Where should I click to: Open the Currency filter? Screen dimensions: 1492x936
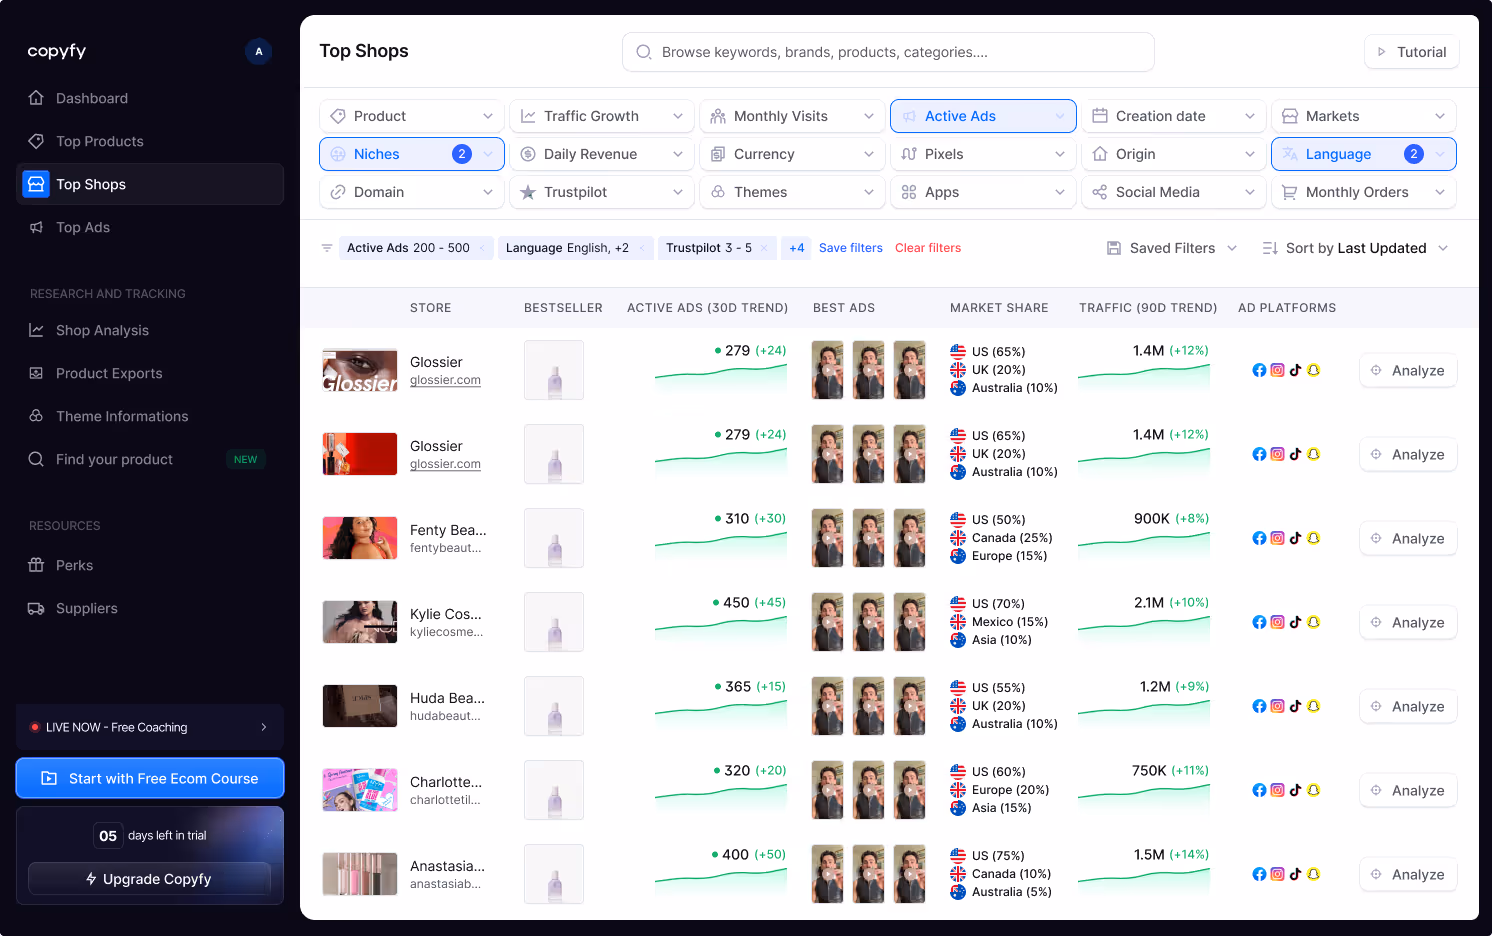click(792, 154)
